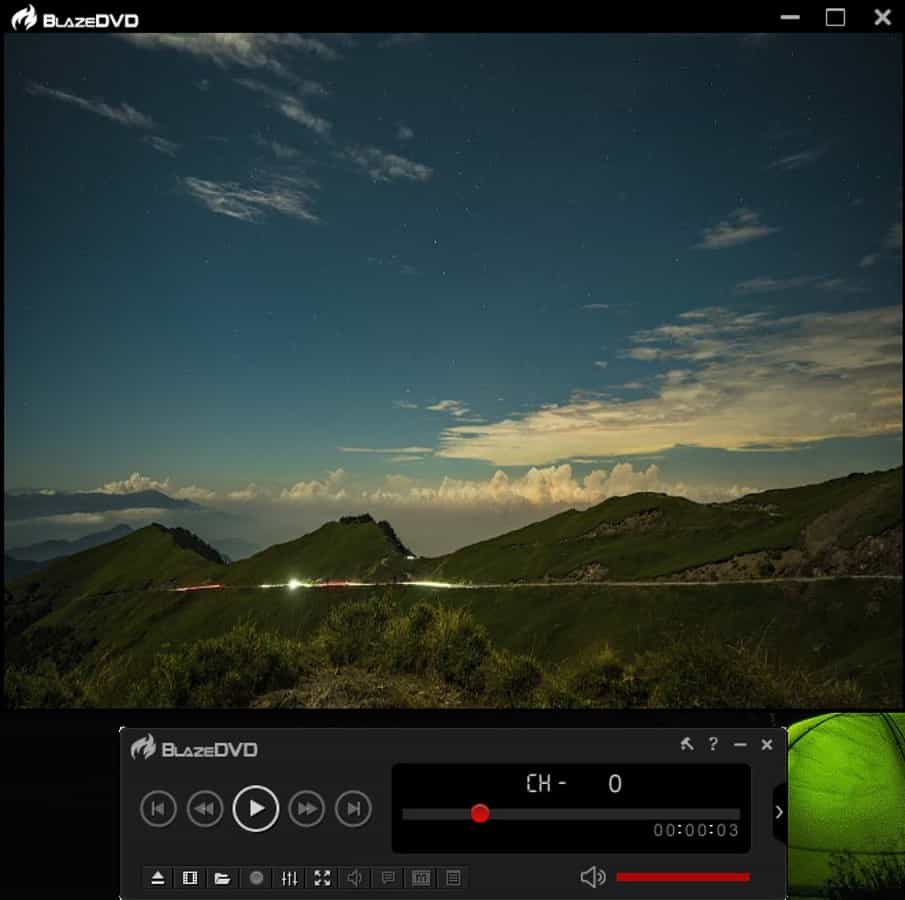Mute audio using the speaker icon
This screenshot has width=905, height=900.
coord(354,878)
